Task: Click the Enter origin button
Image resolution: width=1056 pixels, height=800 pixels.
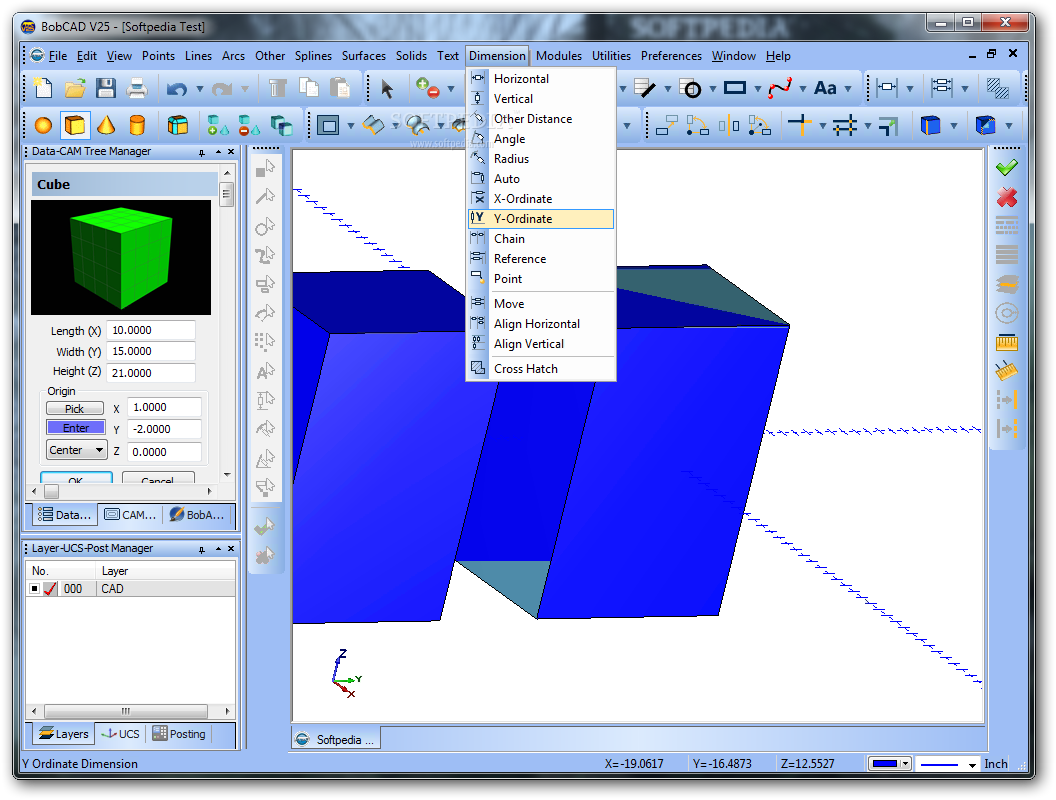Action: pos(75,428)
